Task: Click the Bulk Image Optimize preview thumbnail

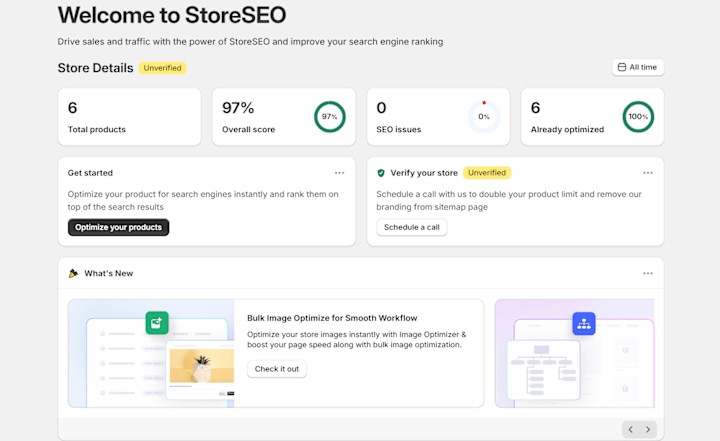Action: click(x=151, y=354)
